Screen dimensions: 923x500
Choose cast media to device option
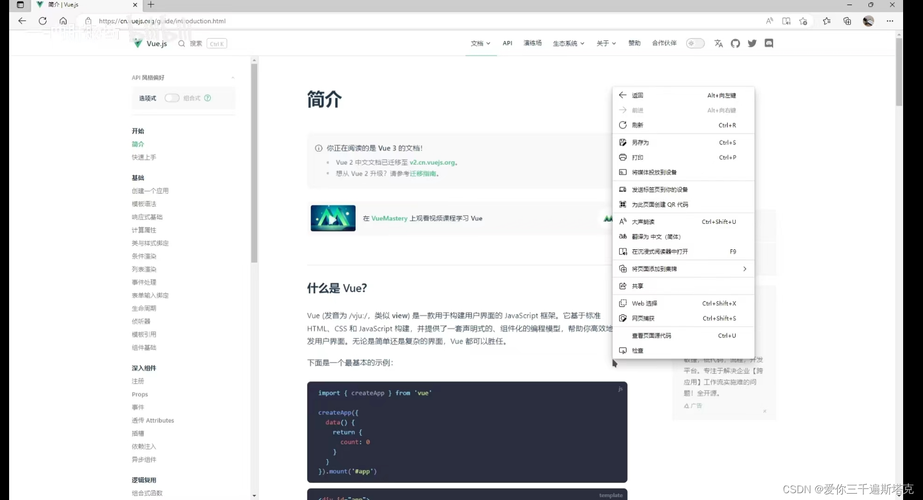[683, 173]
